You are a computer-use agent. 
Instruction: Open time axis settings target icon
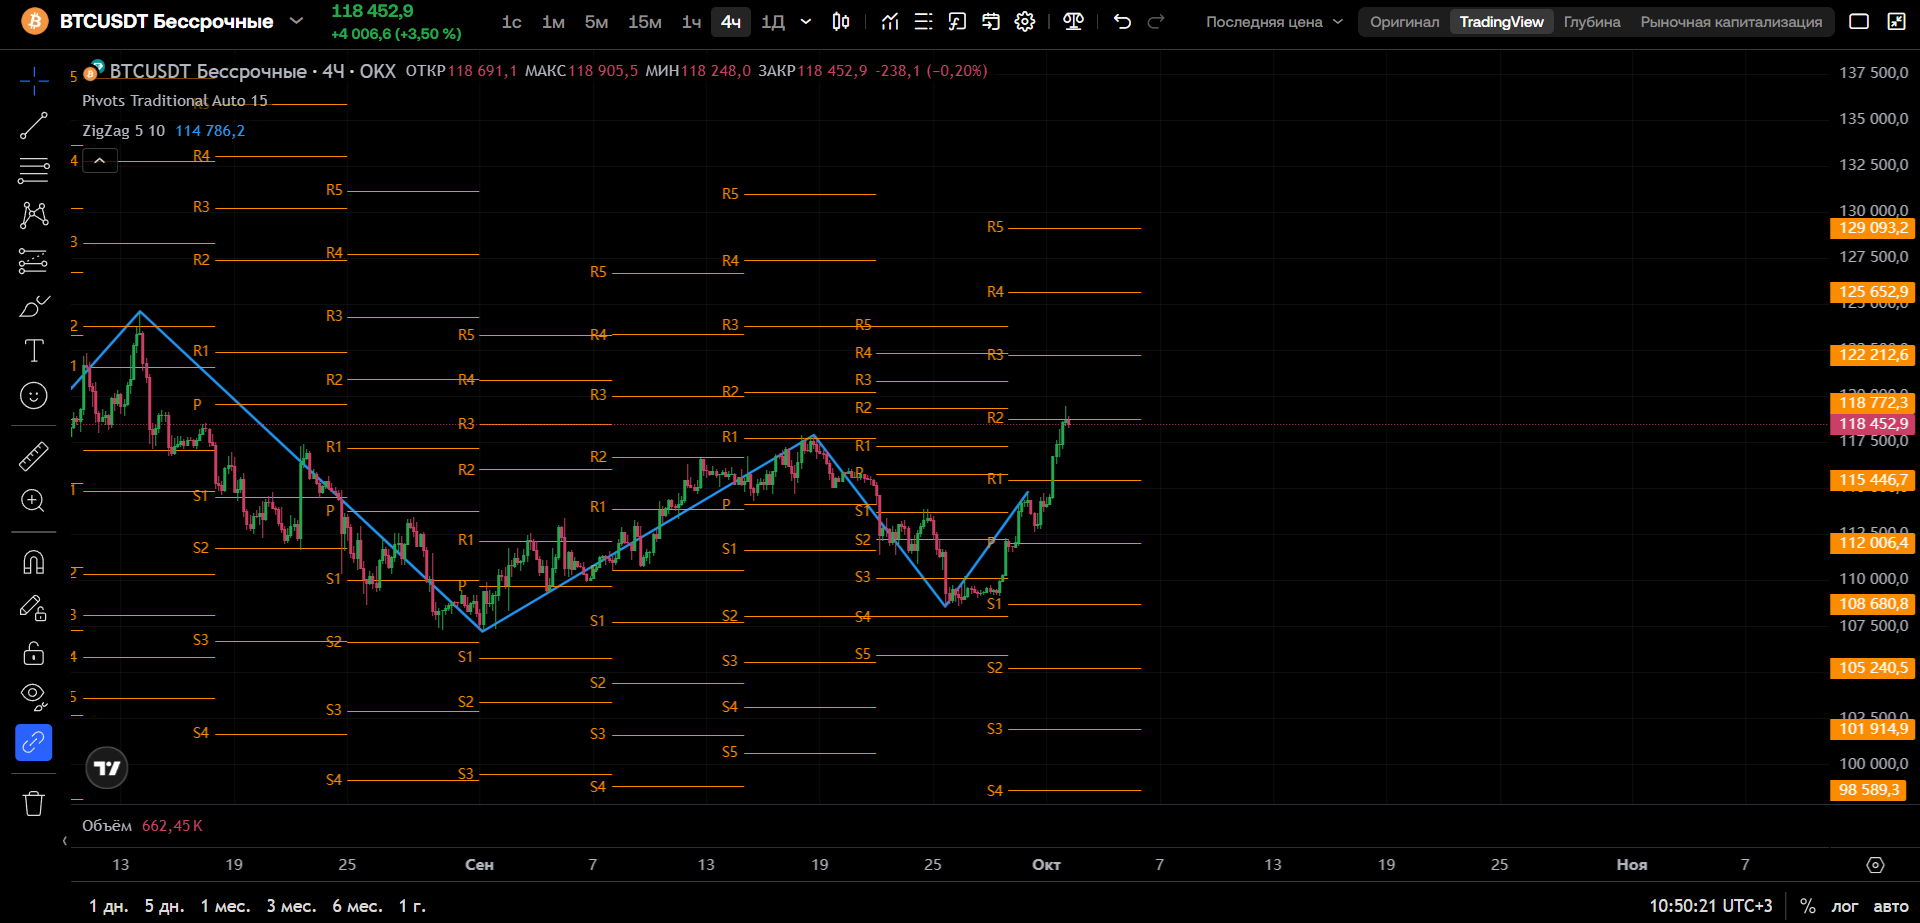pyautogui.click(x=1876, y=865)
